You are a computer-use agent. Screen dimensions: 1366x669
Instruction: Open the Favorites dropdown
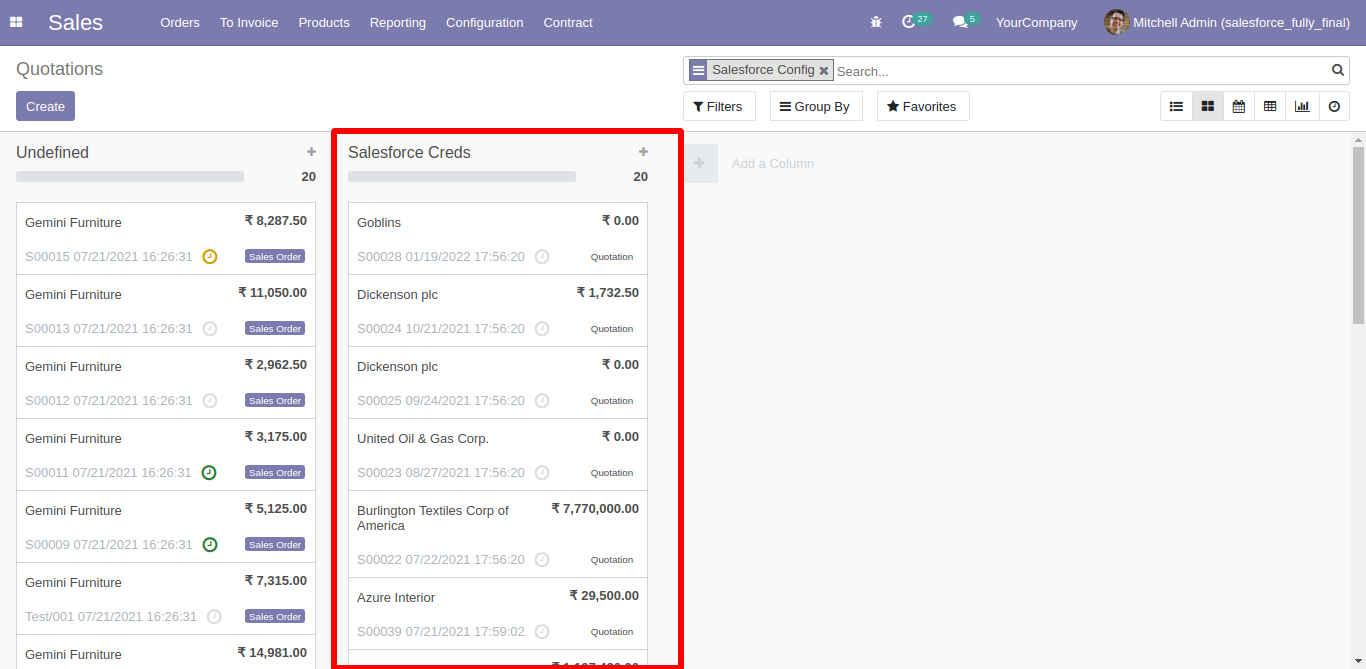[x=922, y=106]
